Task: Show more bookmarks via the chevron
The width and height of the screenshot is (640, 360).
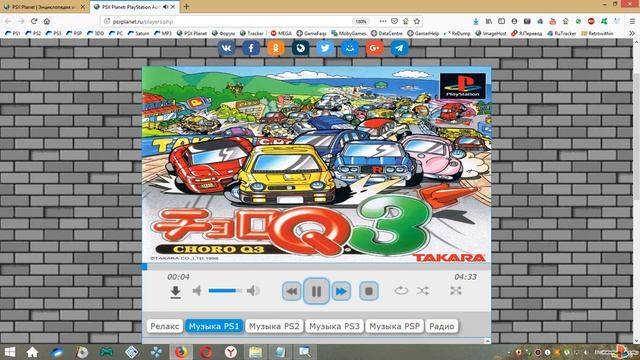Action: point(632,33)
